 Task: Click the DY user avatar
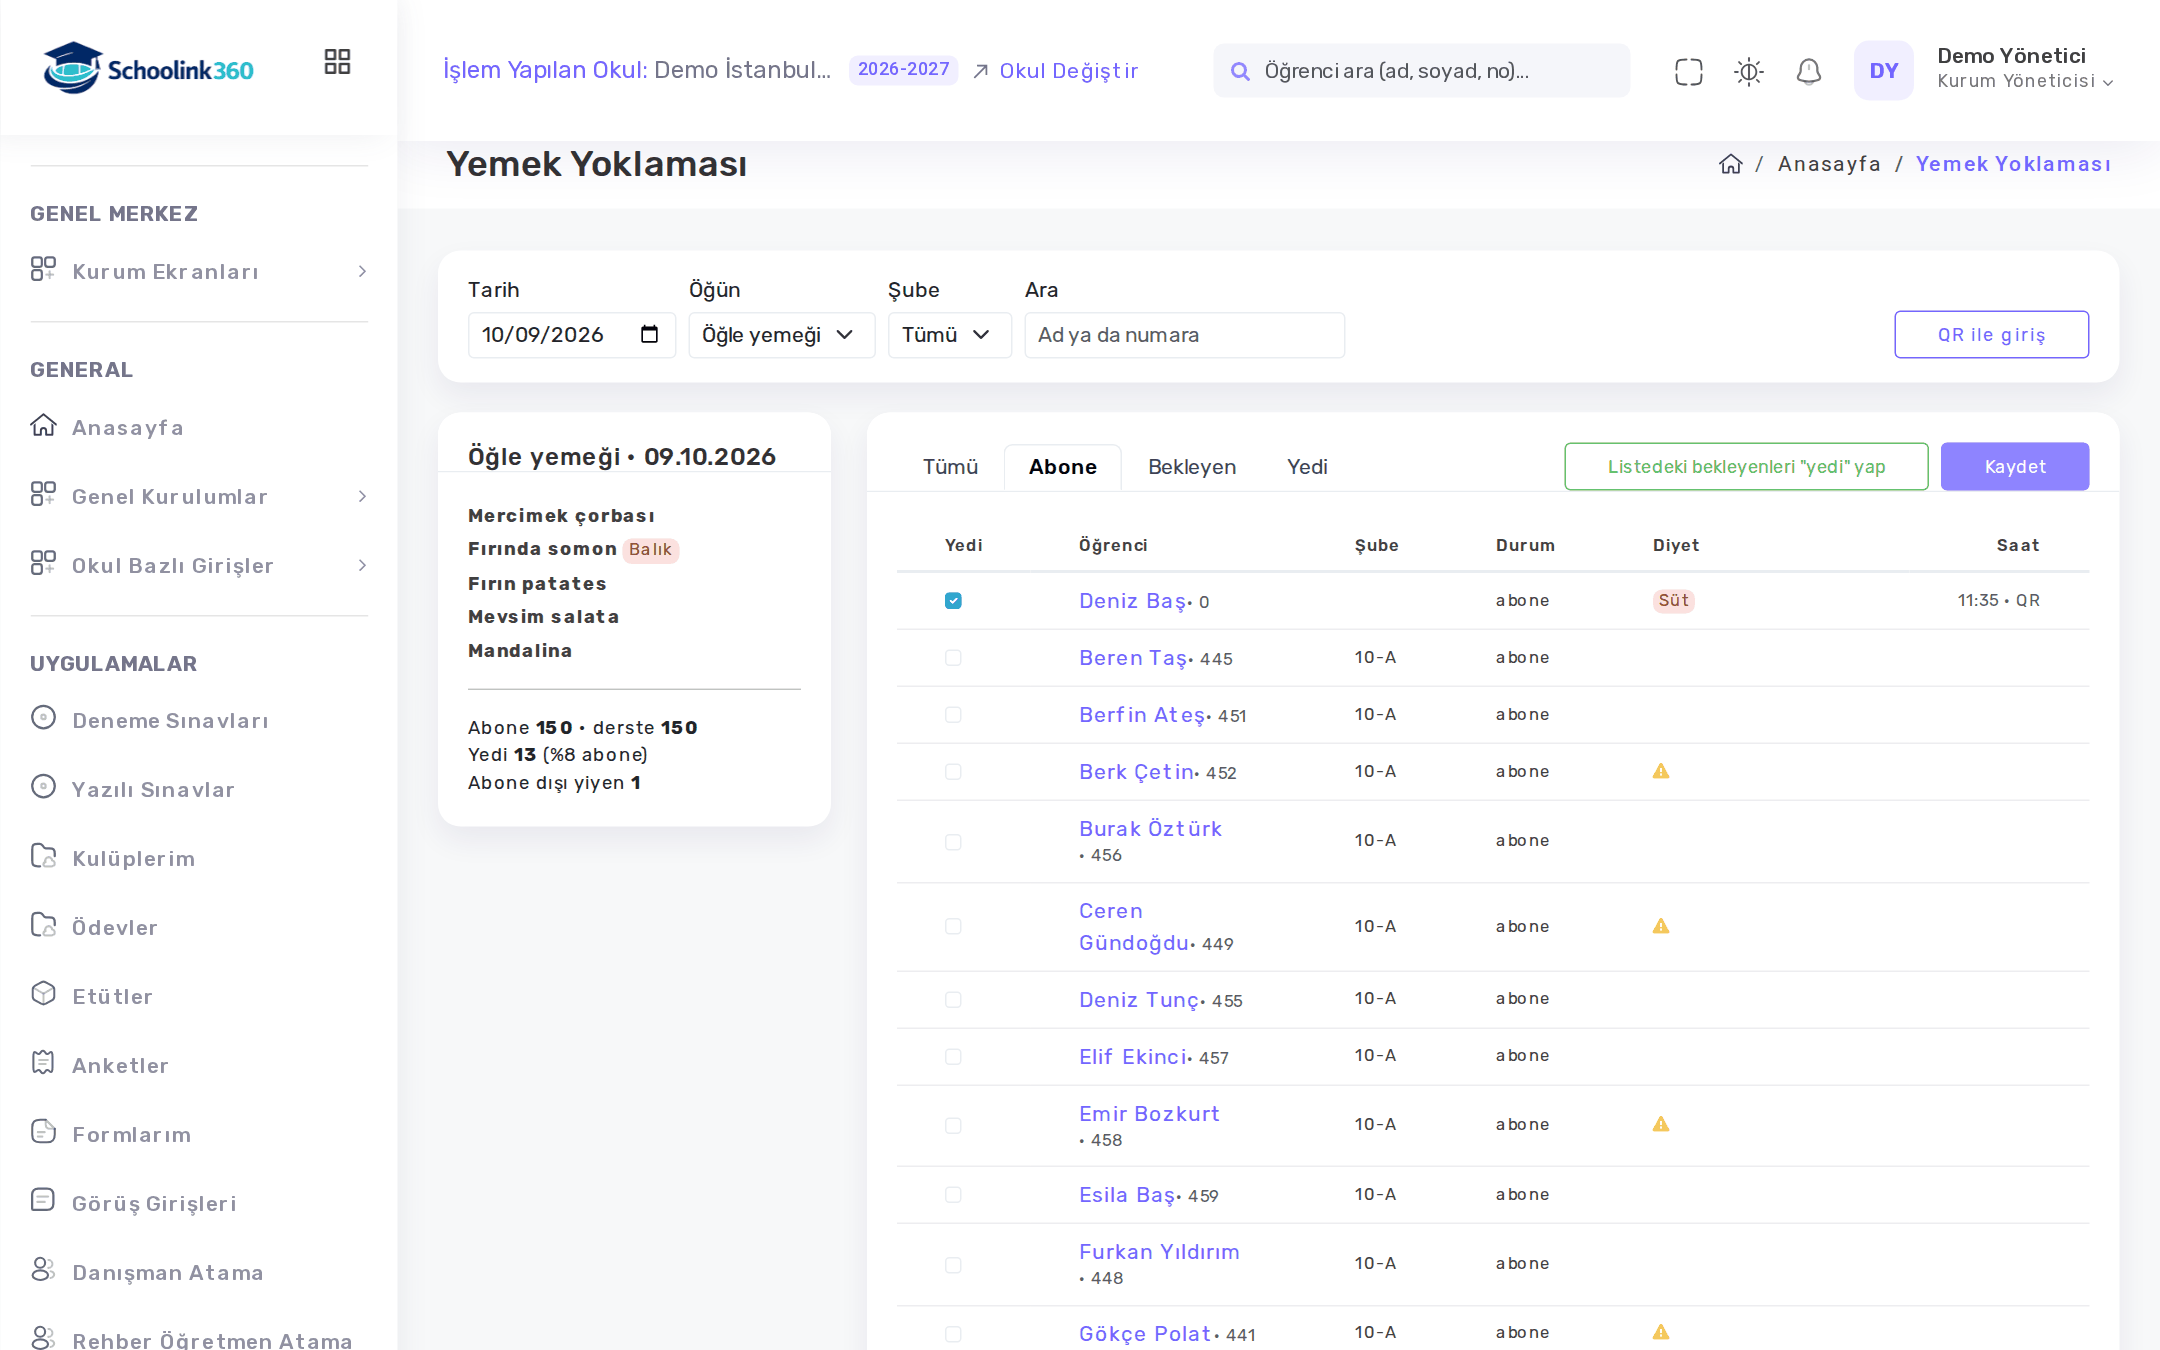1883,70
